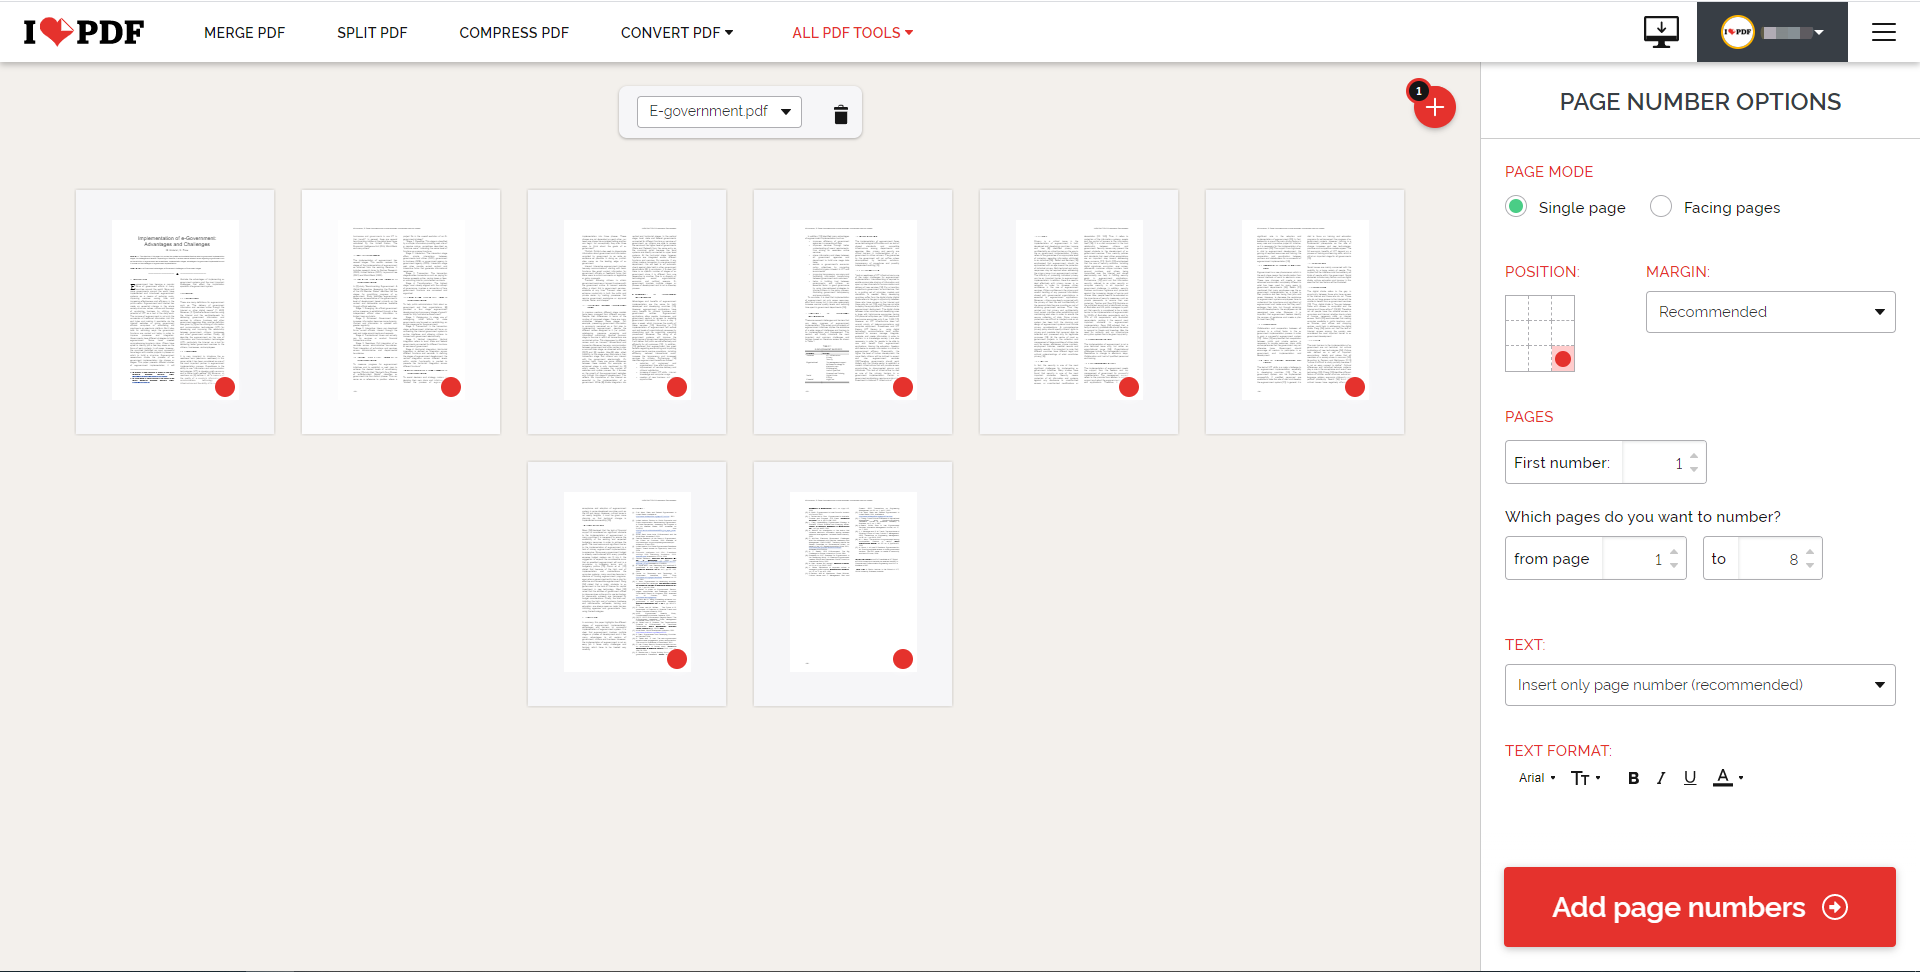1920x972 pixels.
Task: Delete E-government.pdf with trash icon
Action: (841, 114)
